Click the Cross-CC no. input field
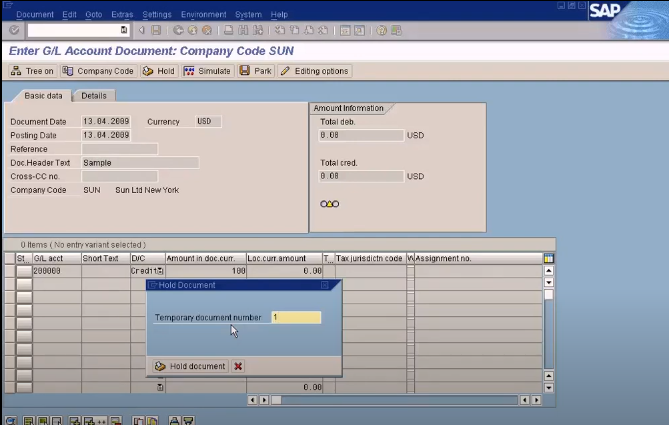The height and width of the screenshot is (425, 669). point(119,176)
